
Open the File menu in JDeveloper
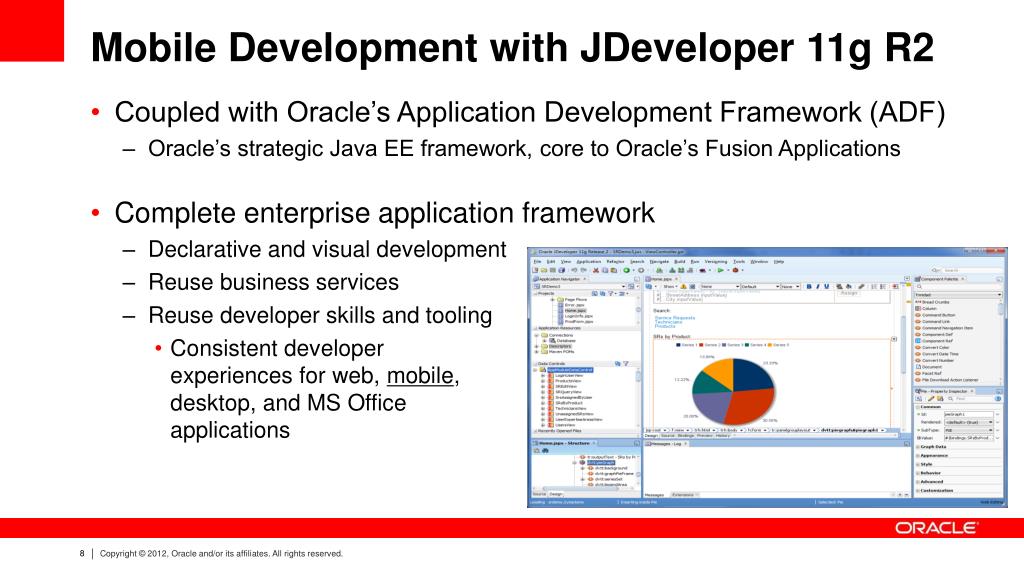coord(537,262)
